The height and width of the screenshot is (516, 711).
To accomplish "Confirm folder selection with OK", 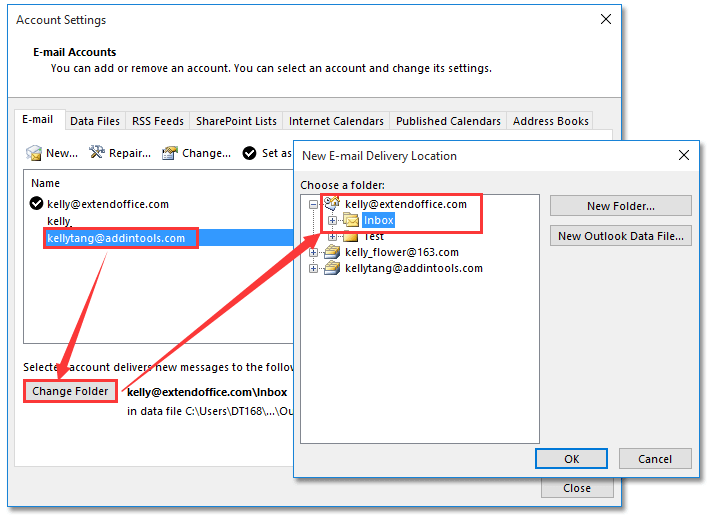I will point(571,459).
